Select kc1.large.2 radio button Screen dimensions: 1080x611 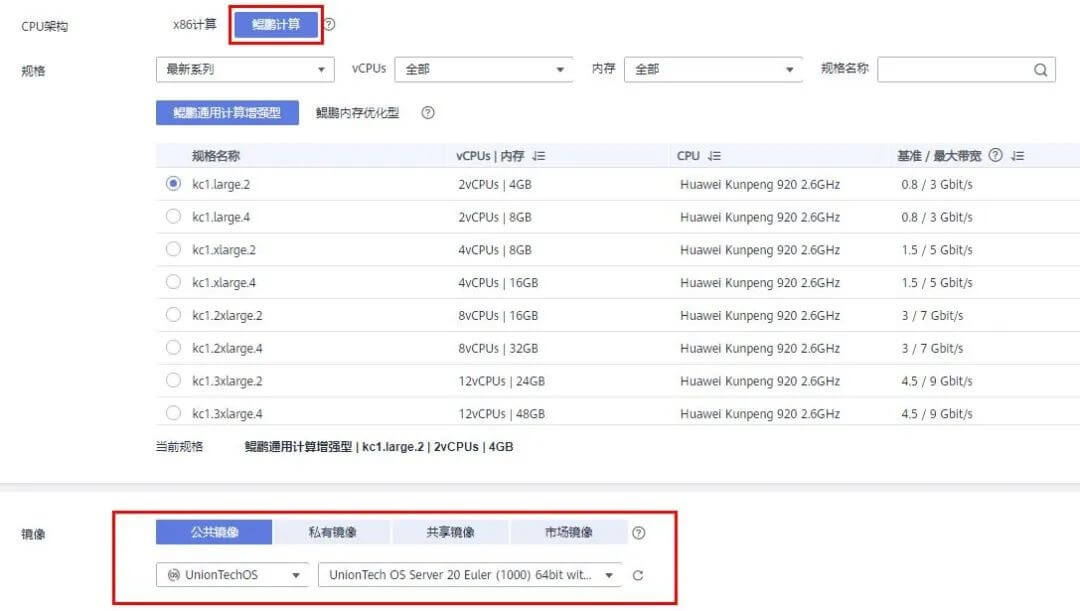[x=174, y=183]
